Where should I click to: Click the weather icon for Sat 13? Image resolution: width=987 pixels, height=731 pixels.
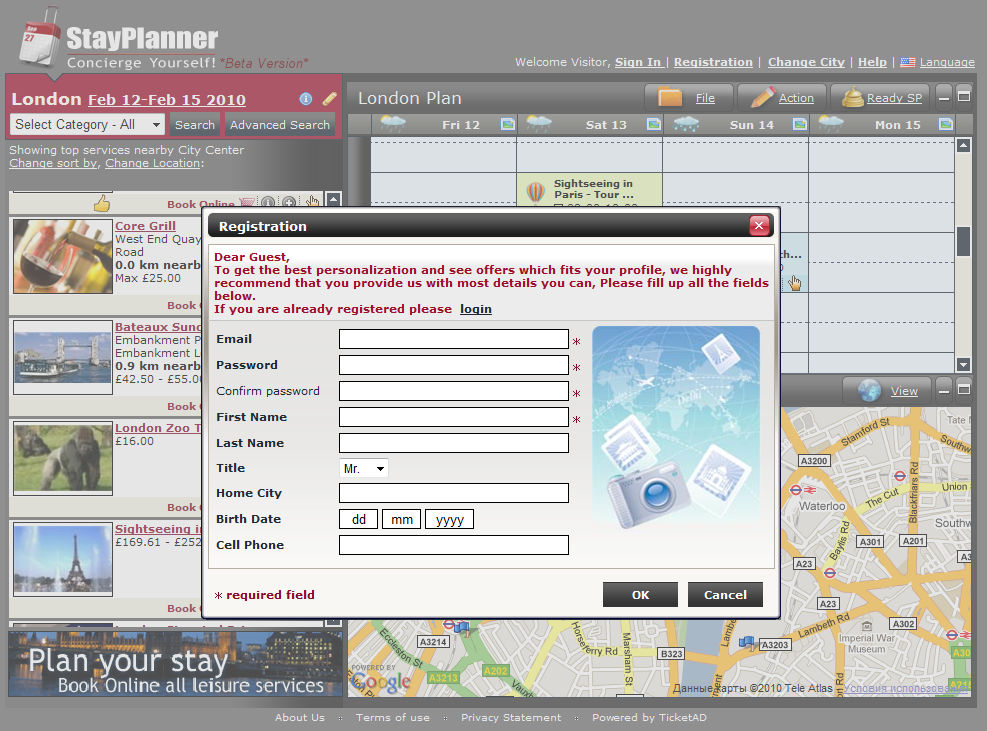[539, 123]
